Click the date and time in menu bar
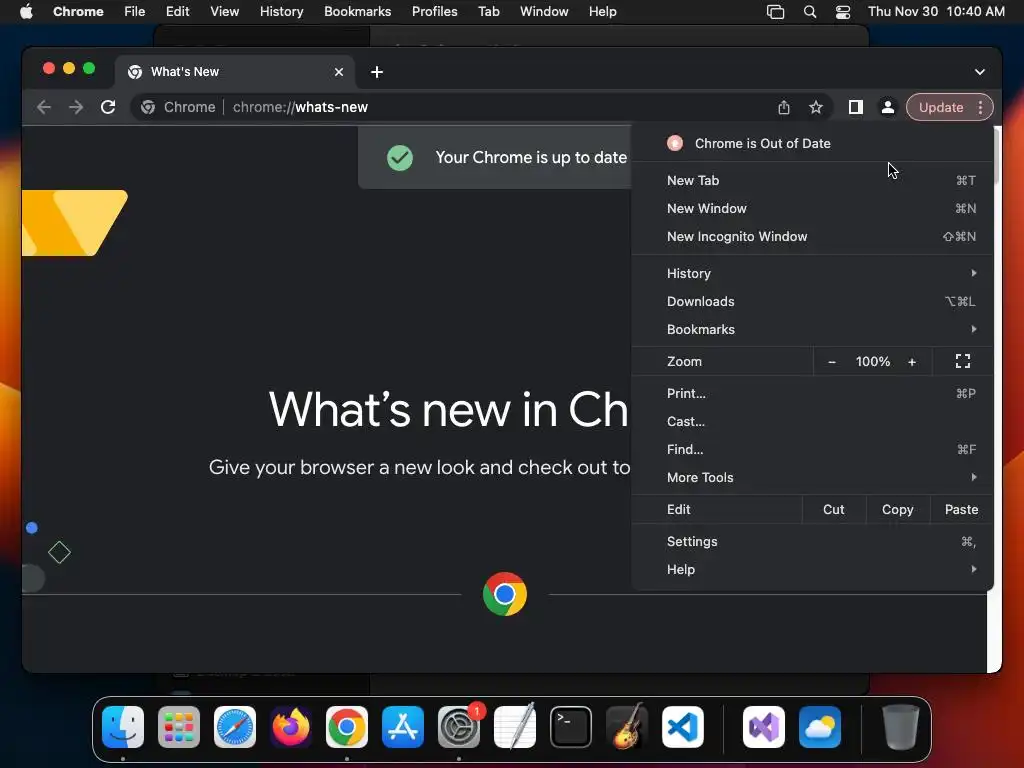The image size is (1024, 768). click(936, 12)
